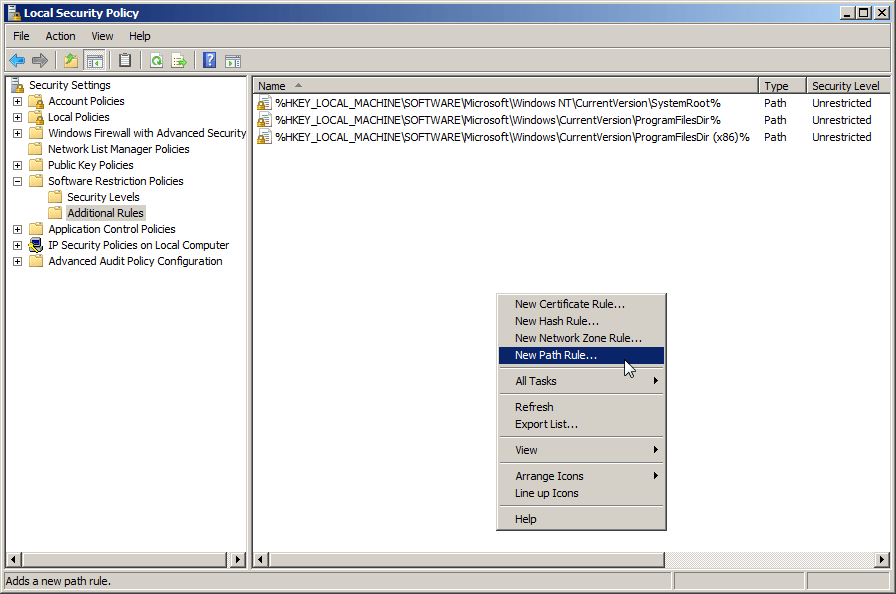Choose New Path Rule from context menu
This screenshot has height=594, width=896.
click(x=581, y=355)
